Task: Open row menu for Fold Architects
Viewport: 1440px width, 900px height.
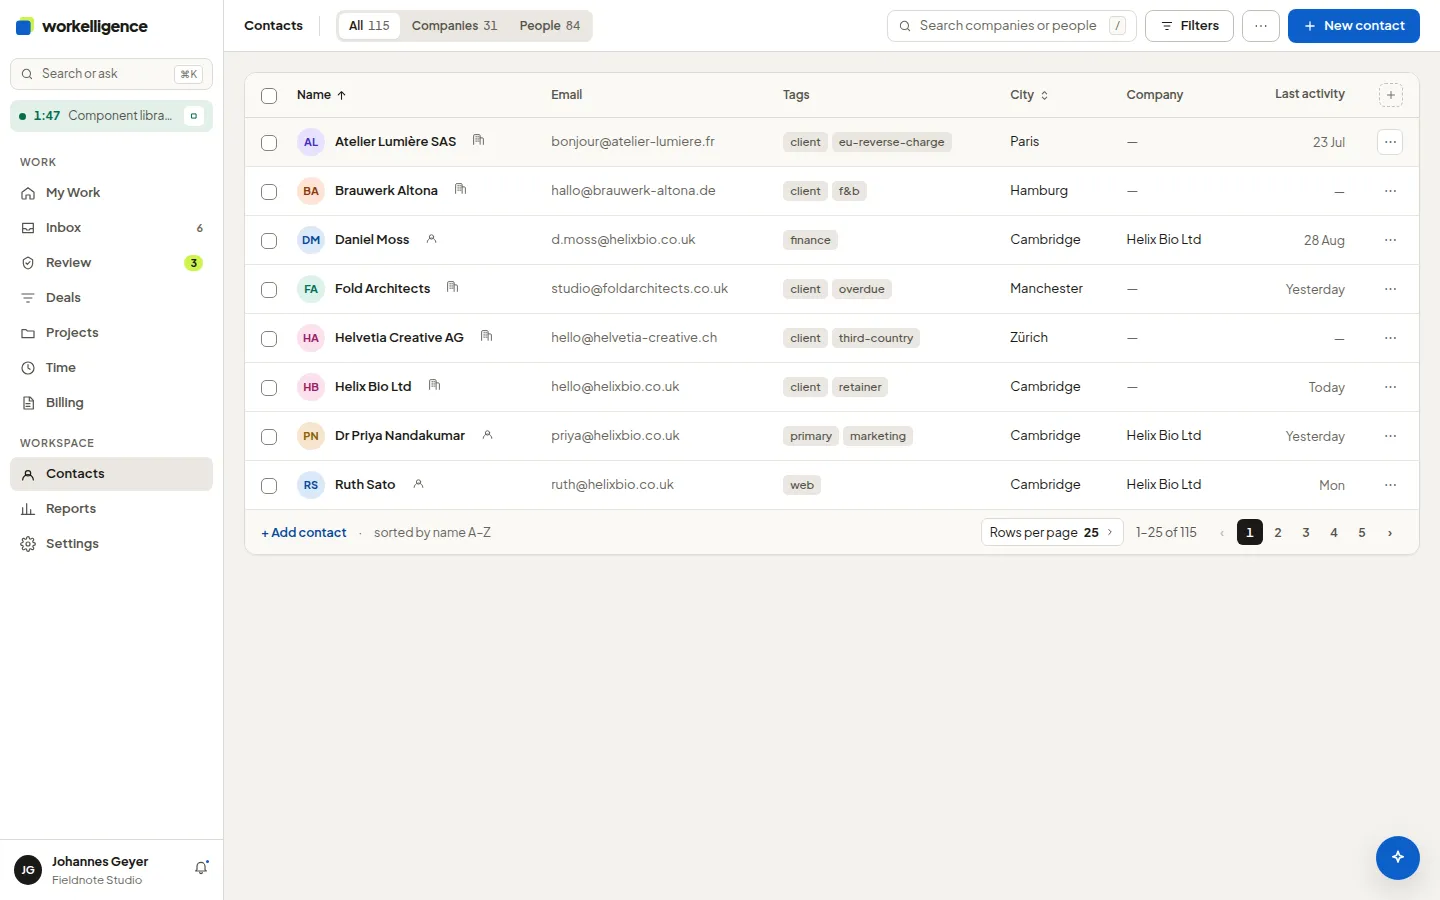Action: coord(1390,289)
